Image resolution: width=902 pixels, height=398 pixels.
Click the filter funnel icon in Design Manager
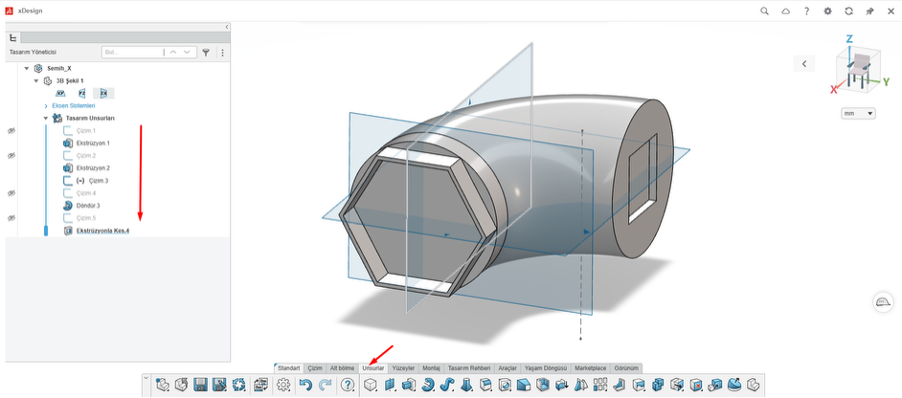205,52
